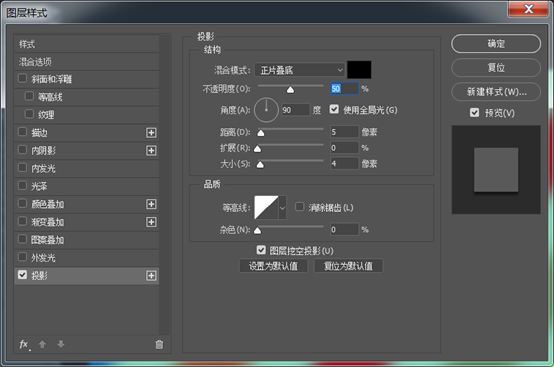Add another 颜色叠加 effect with its plus icon
This screenshot has width=554, height=367.
151,204
